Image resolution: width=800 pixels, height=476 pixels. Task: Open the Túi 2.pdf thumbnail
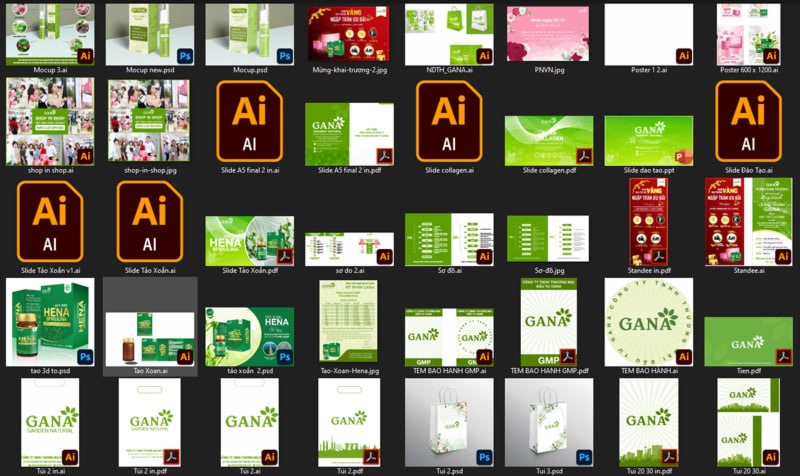[x=349, y=422]
